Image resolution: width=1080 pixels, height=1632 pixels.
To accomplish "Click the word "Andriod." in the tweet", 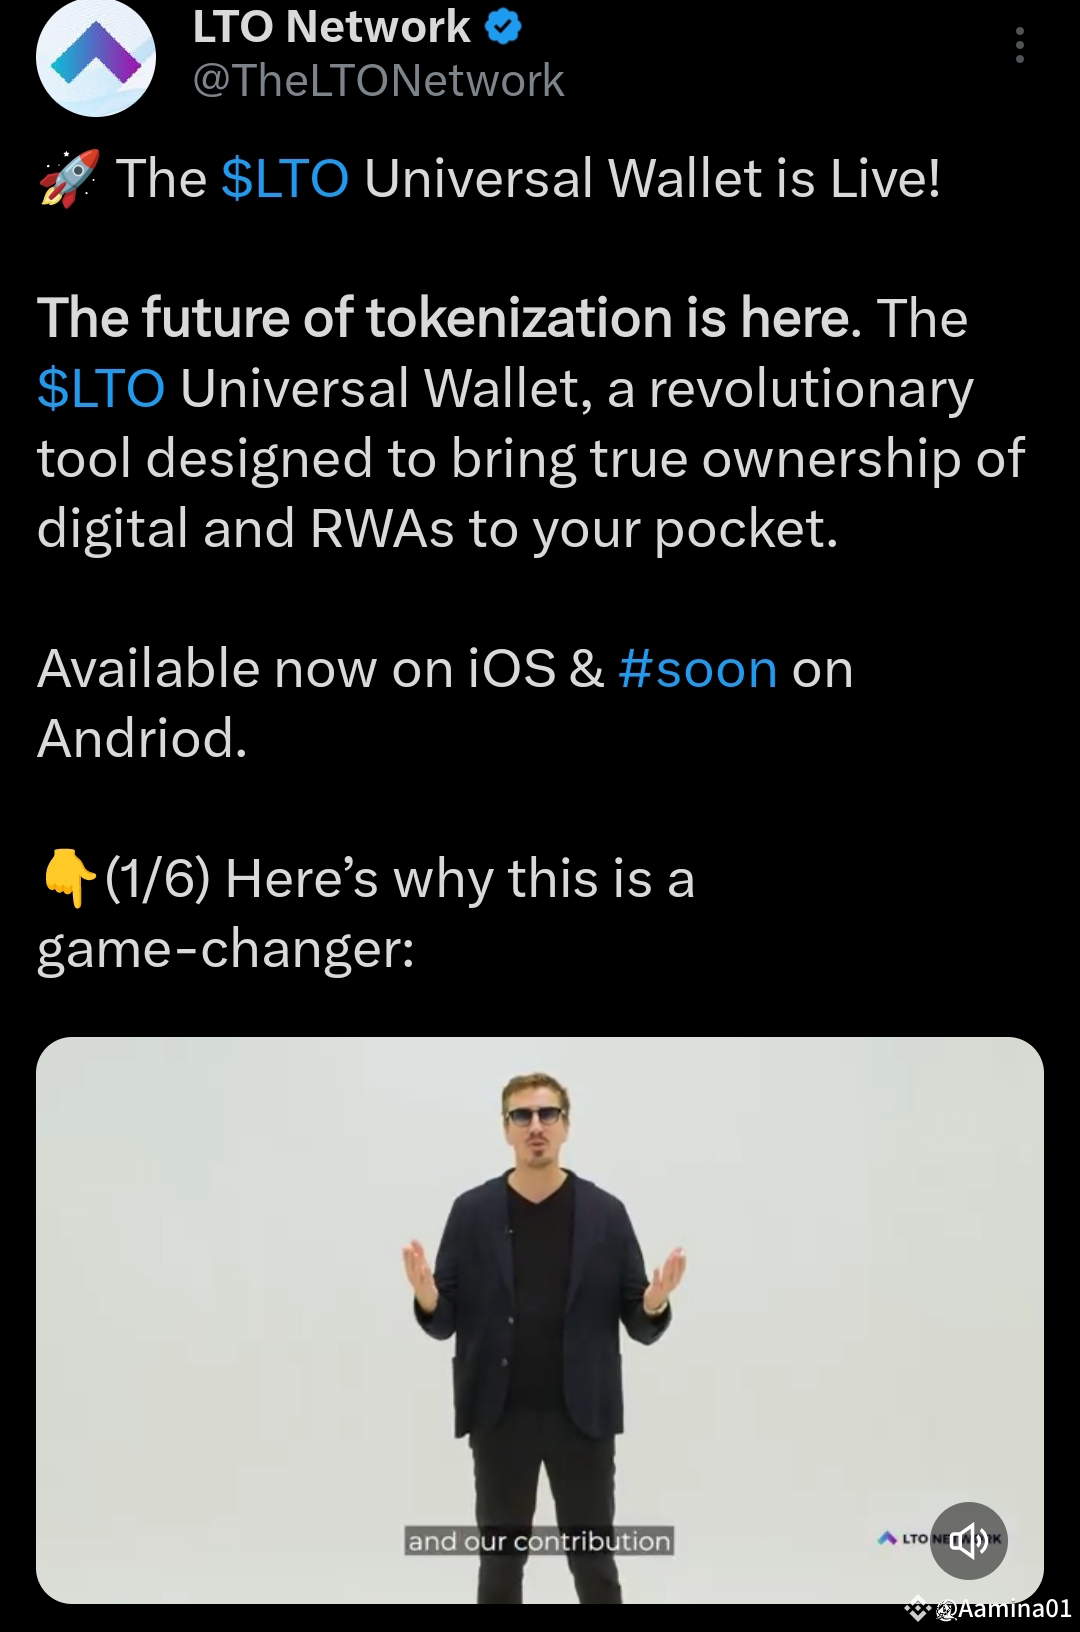I will [x=142, y=739].
